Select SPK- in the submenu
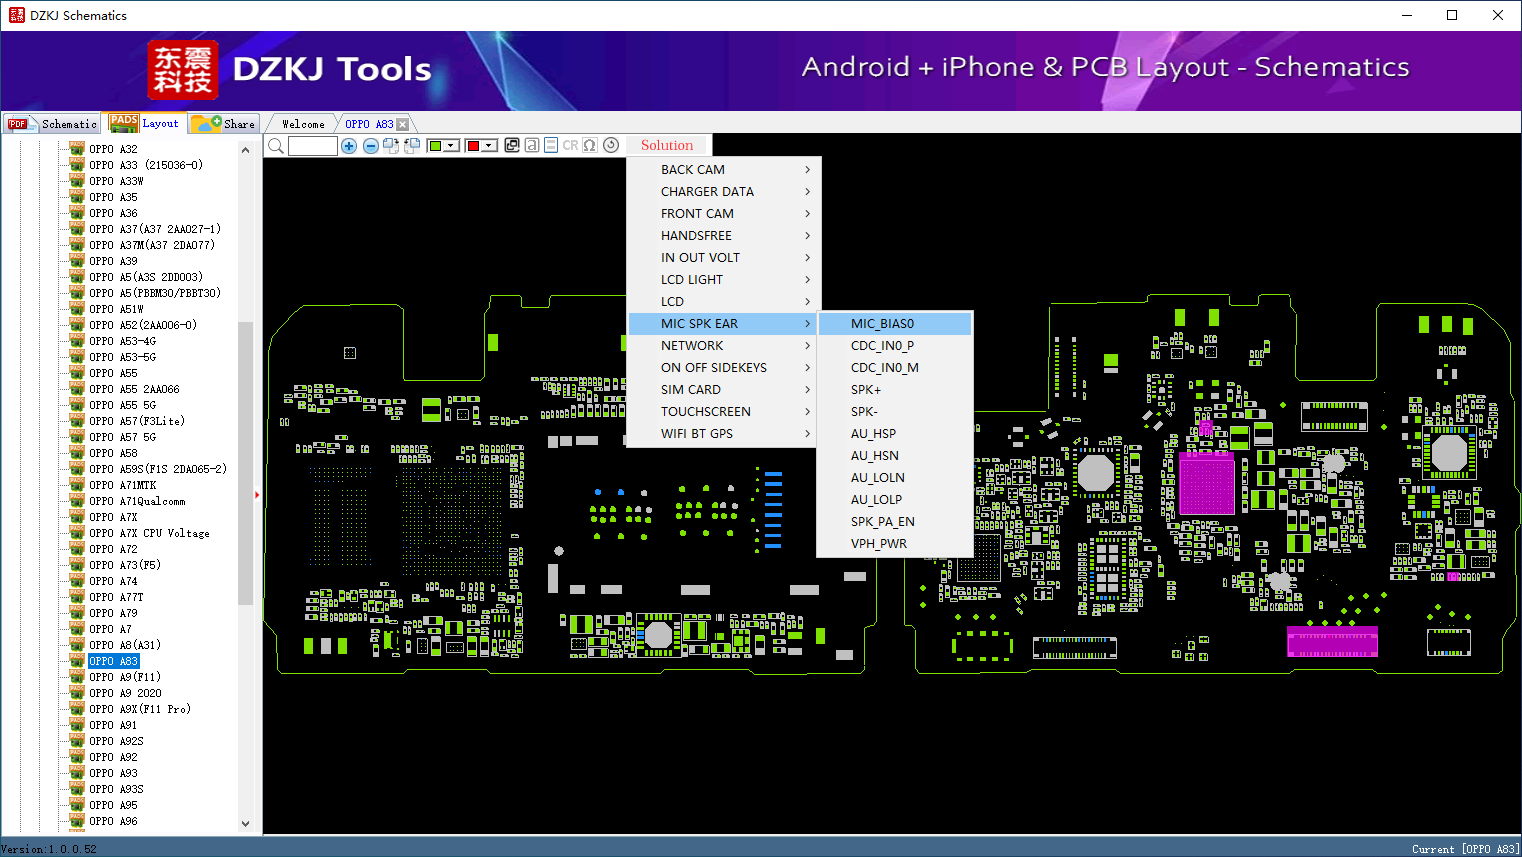 [x=895, y=412]
